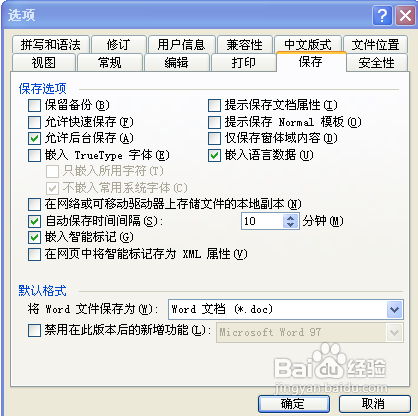Switch to the 安全性 tab
The height and width of the screenshot is (416, 418).
tap(377, 63)
